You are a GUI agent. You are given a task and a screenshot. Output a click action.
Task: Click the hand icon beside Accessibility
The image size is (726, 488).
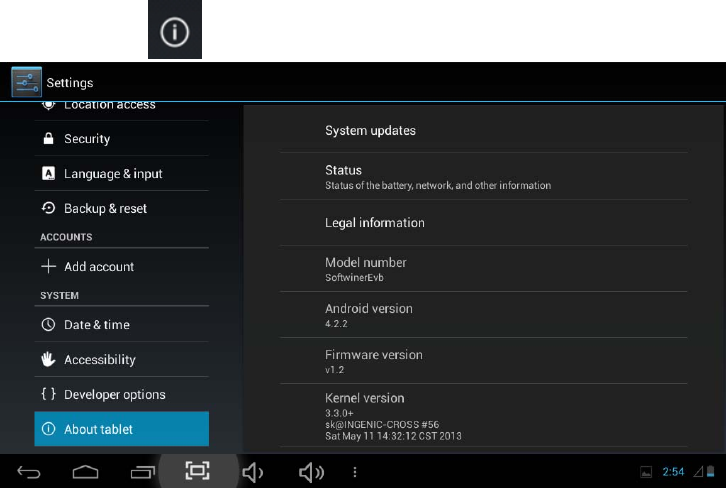(48, 359)
